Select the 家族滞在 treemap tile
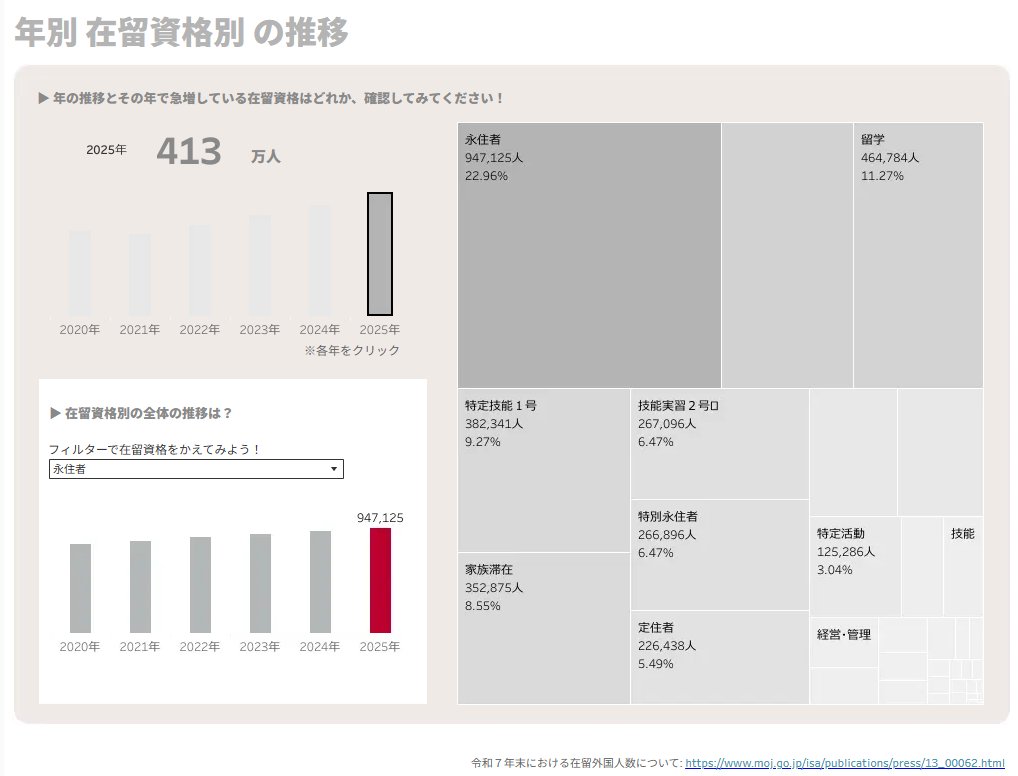The height and width of the screenshot is (776, 1018). [544, 629]
